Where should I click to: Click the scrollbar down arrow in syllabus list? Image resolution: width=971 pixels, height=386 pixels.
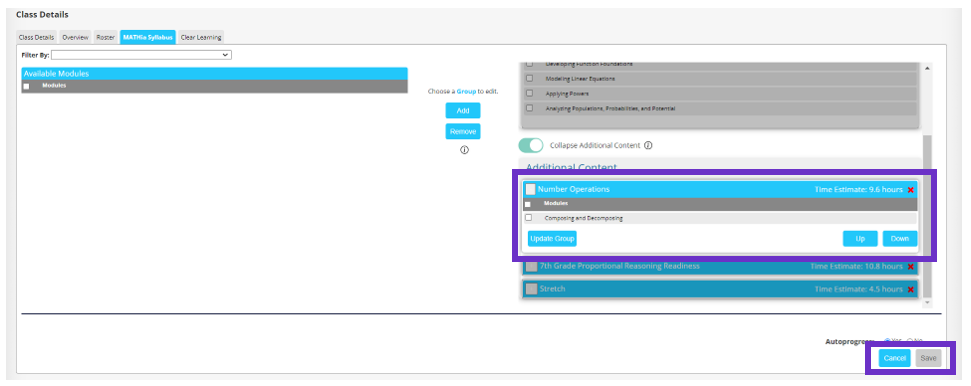(927, 302)
